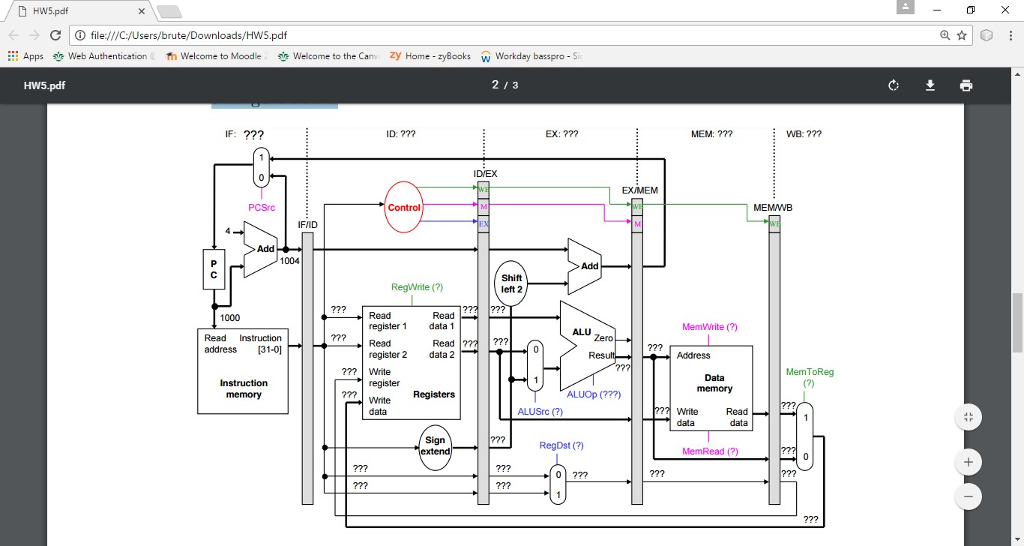This screenshot has height=546, width=1024.
Task: Open the browser zoom indicator
Action: pyautogui.click(x=944, y=35)
